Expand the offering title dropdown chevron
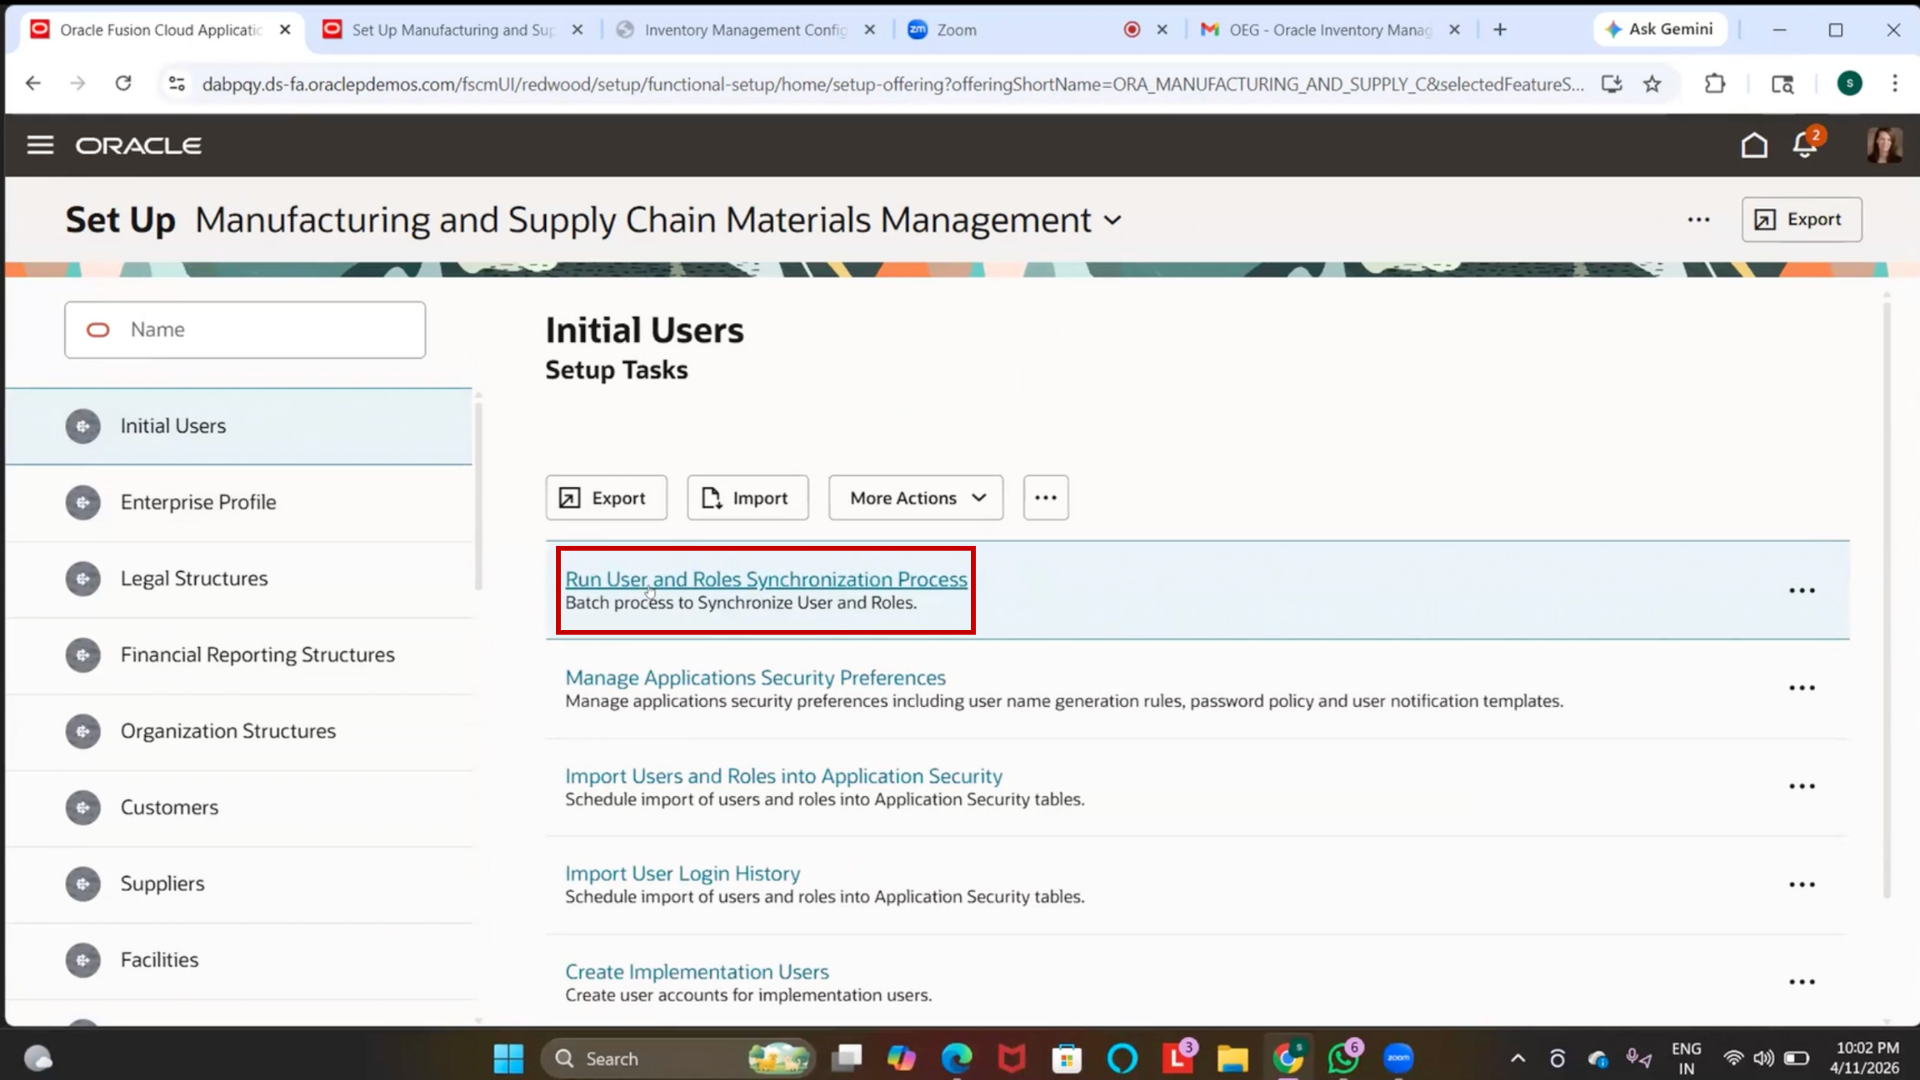1920x1080 pixels. [1113, 220]
